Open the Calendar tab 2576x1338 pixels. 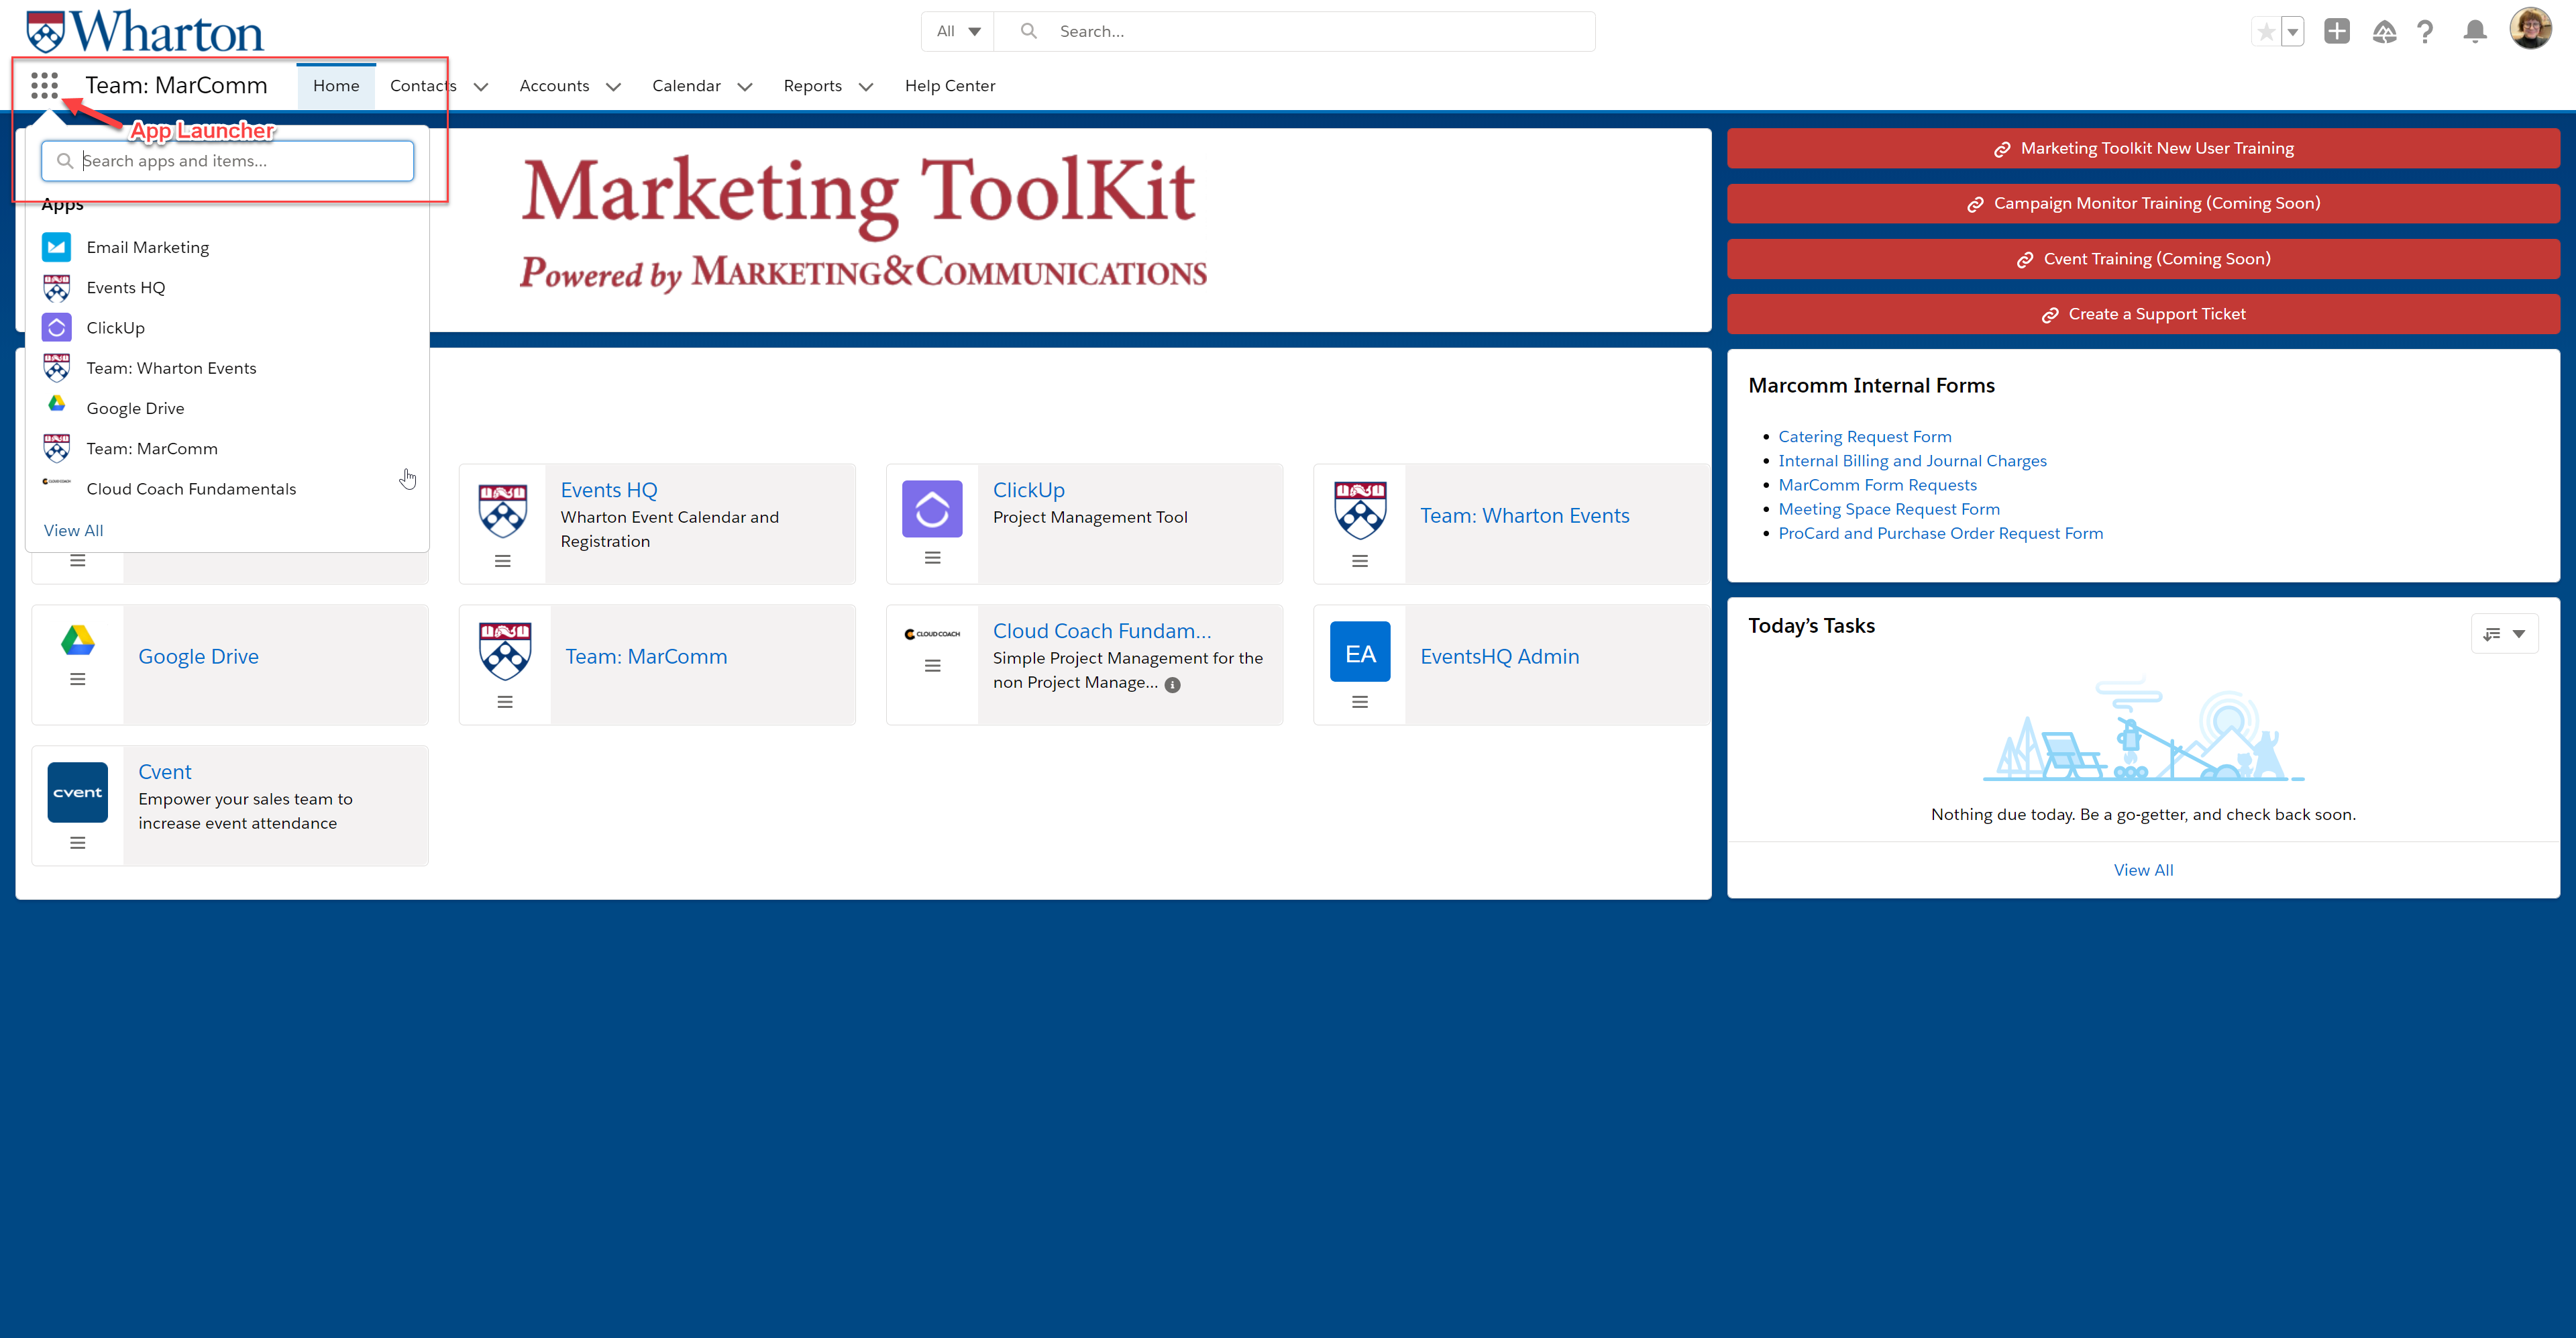point(686,86)
